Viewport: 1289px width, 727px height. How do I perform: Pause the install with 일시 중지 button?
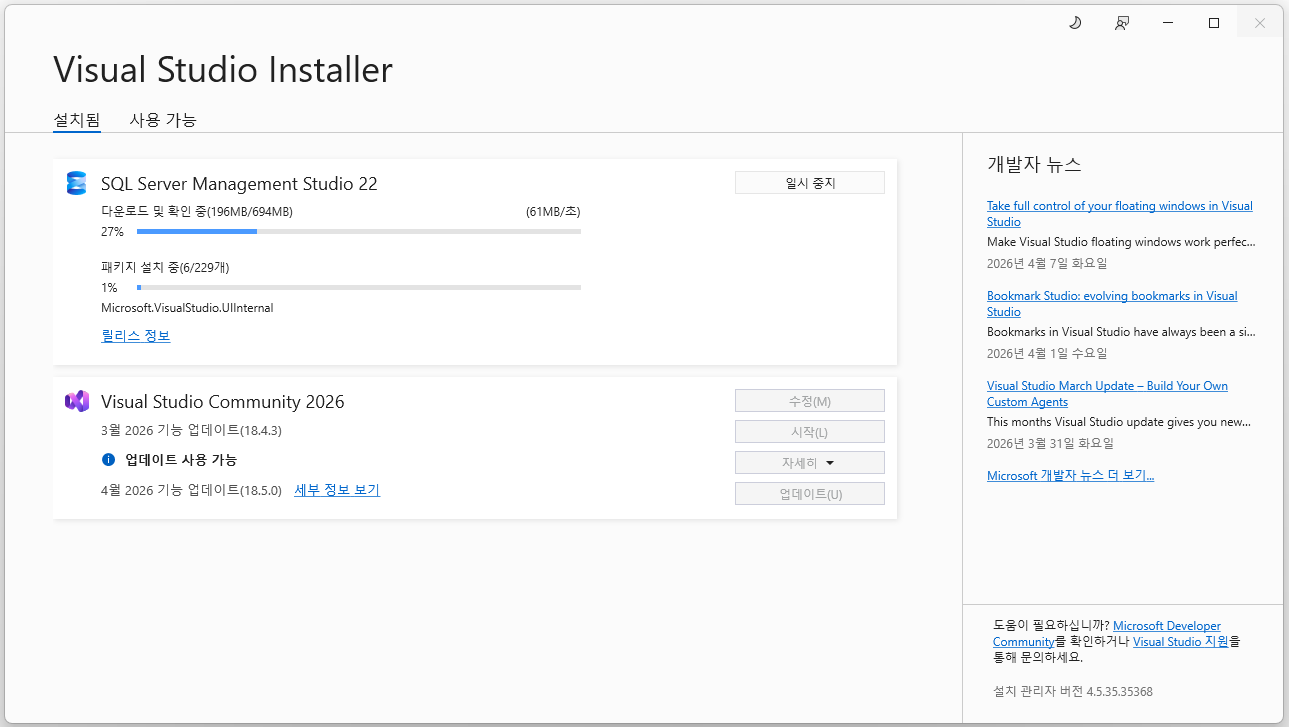coord(810,183)
